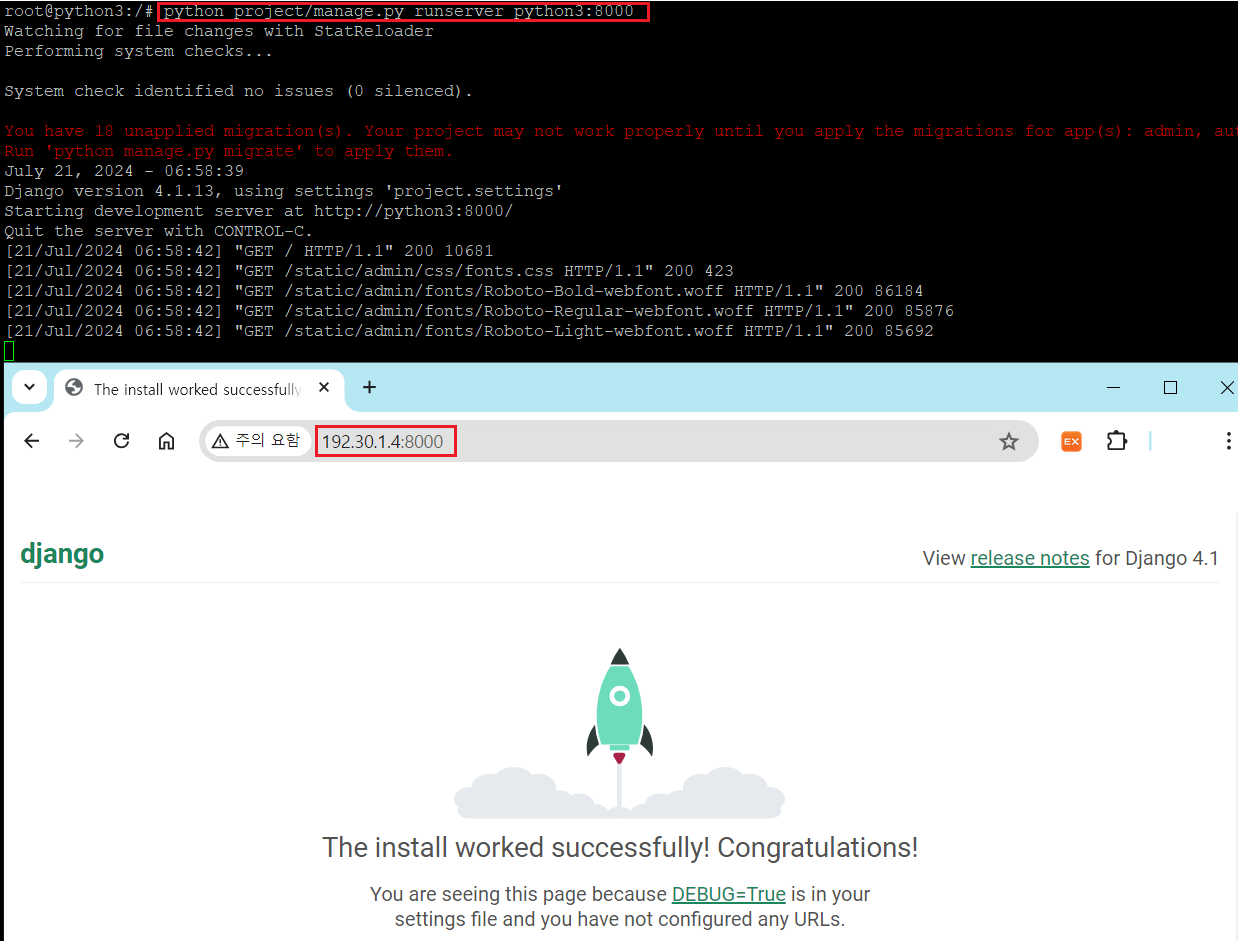Expand the tab search dropdown
Image resolution: width=1238 pixels, height=941 pixels.
click(29, 388)
